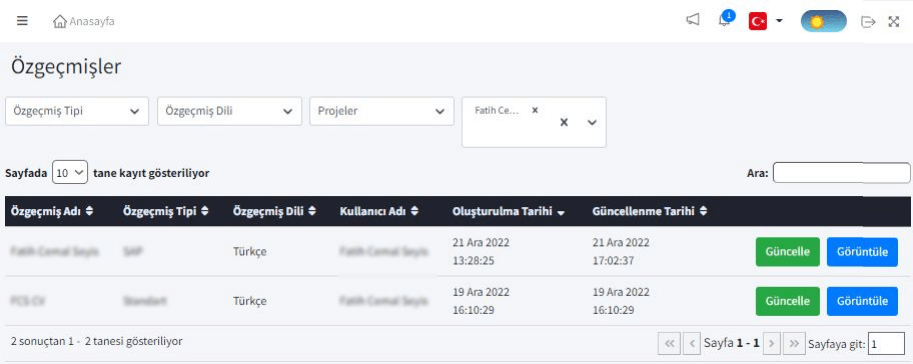Remove the selected user filter tag
Screen dimensions: 913x364
click(535, 109)
